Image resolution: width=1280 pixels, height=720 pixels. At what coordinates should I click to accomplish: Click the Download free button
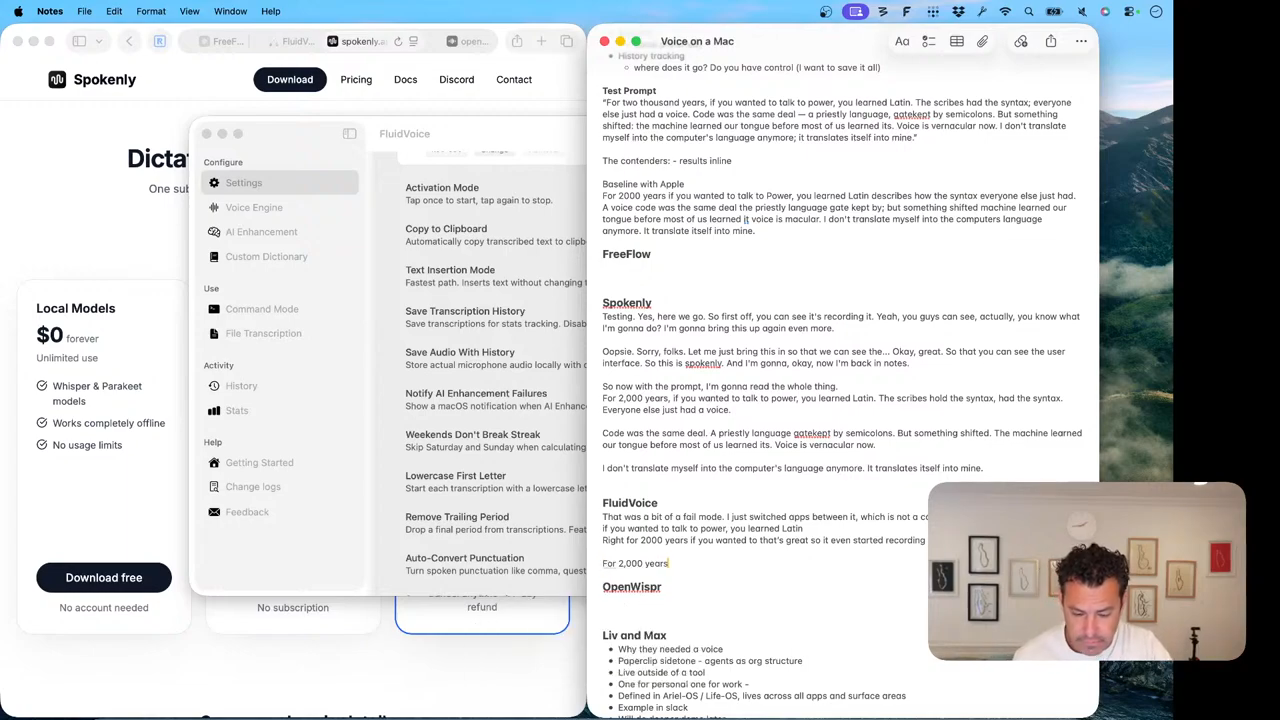click(x=104, y=578)
